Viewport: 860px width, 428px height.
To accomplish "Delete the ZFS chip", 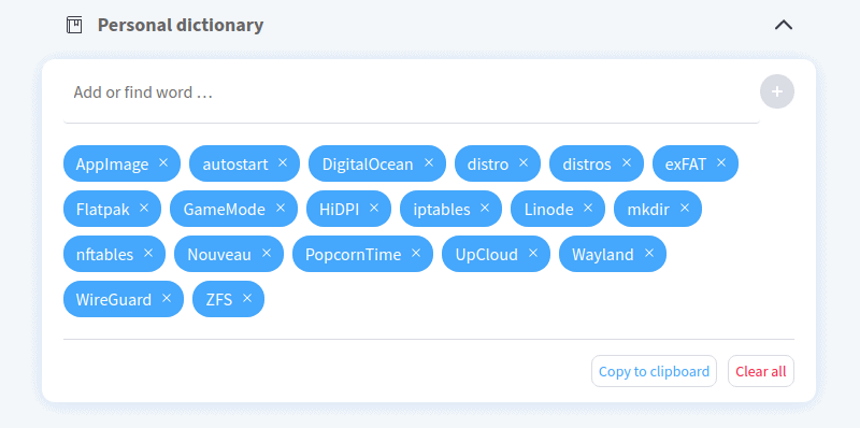I will [x=247, y=299].
